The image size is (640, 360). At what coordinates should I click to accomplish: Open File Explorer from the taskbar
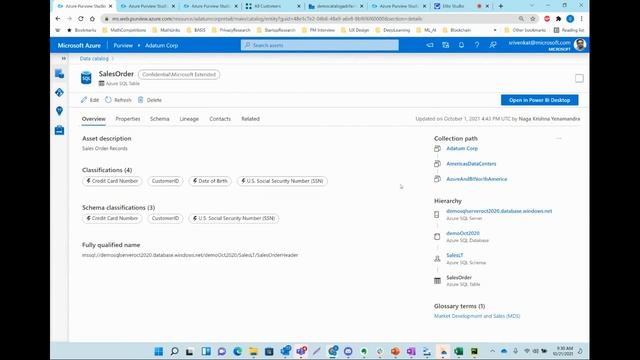coord(253,351)
